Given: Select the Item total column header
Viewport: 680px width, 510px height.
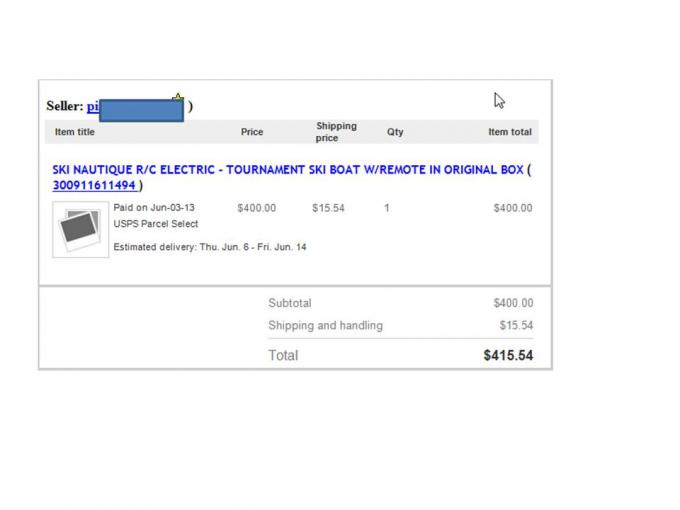Looking at the screenshot, I should [509, 132].
